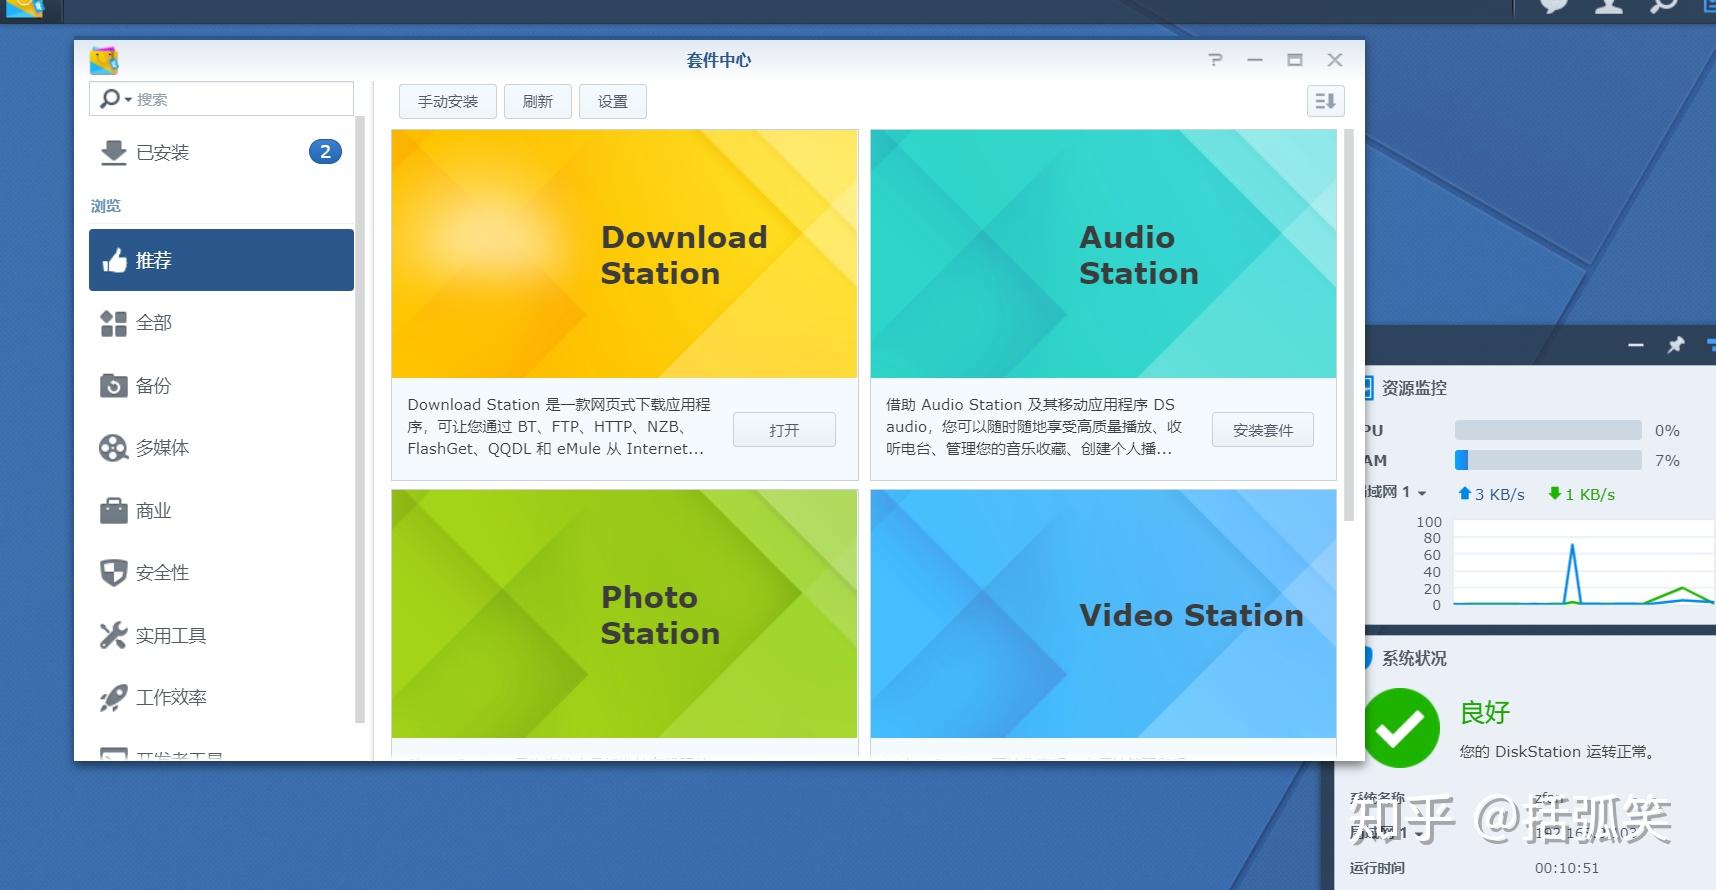The height and width of the screenshot is (890, 1716).
Task: Click the thumbs-up icon on 推荐
Action: pos(114,260)
